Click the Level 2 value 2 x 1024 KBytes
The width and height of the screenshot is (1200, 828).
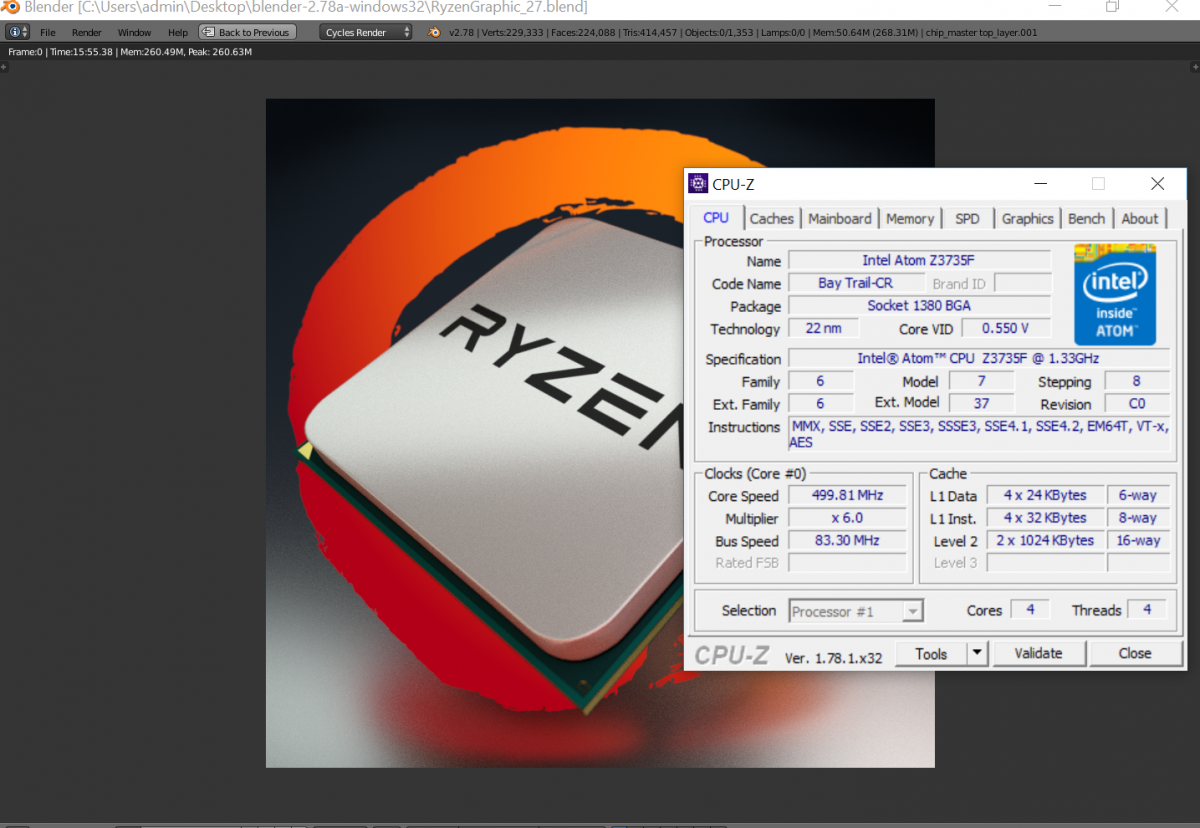click(x=1045, y=540)
